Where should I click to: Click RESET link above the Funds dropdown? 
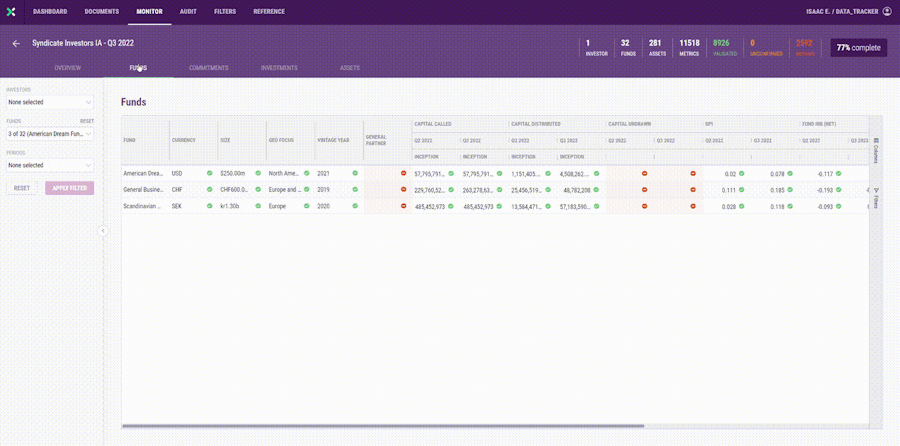coord(87,121)
